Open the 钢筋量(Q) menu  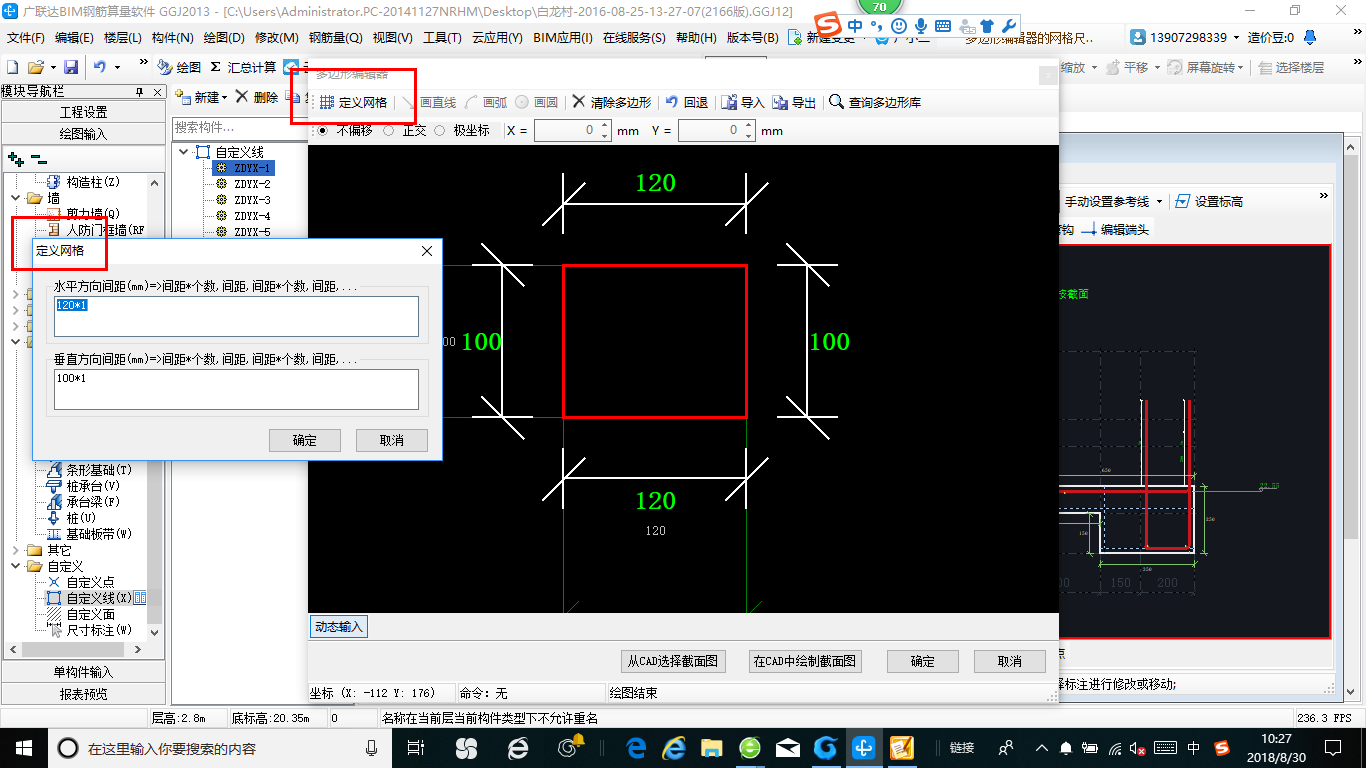click(335, 38)
